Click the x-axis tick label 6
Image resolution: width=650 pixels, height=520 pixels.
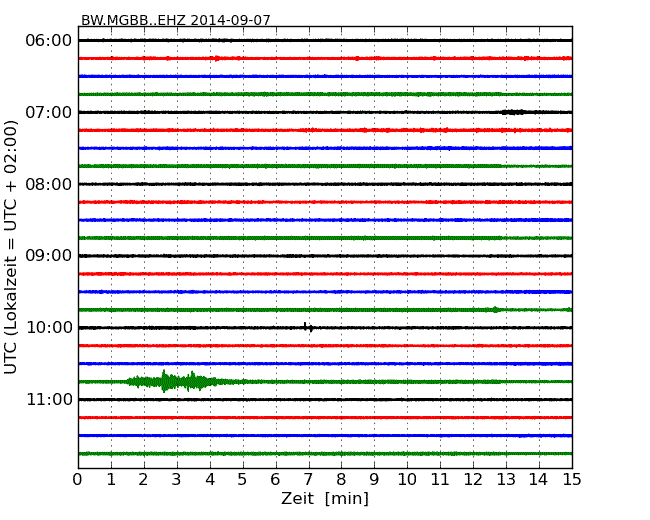pyautogui.click(x=275, y=480)
